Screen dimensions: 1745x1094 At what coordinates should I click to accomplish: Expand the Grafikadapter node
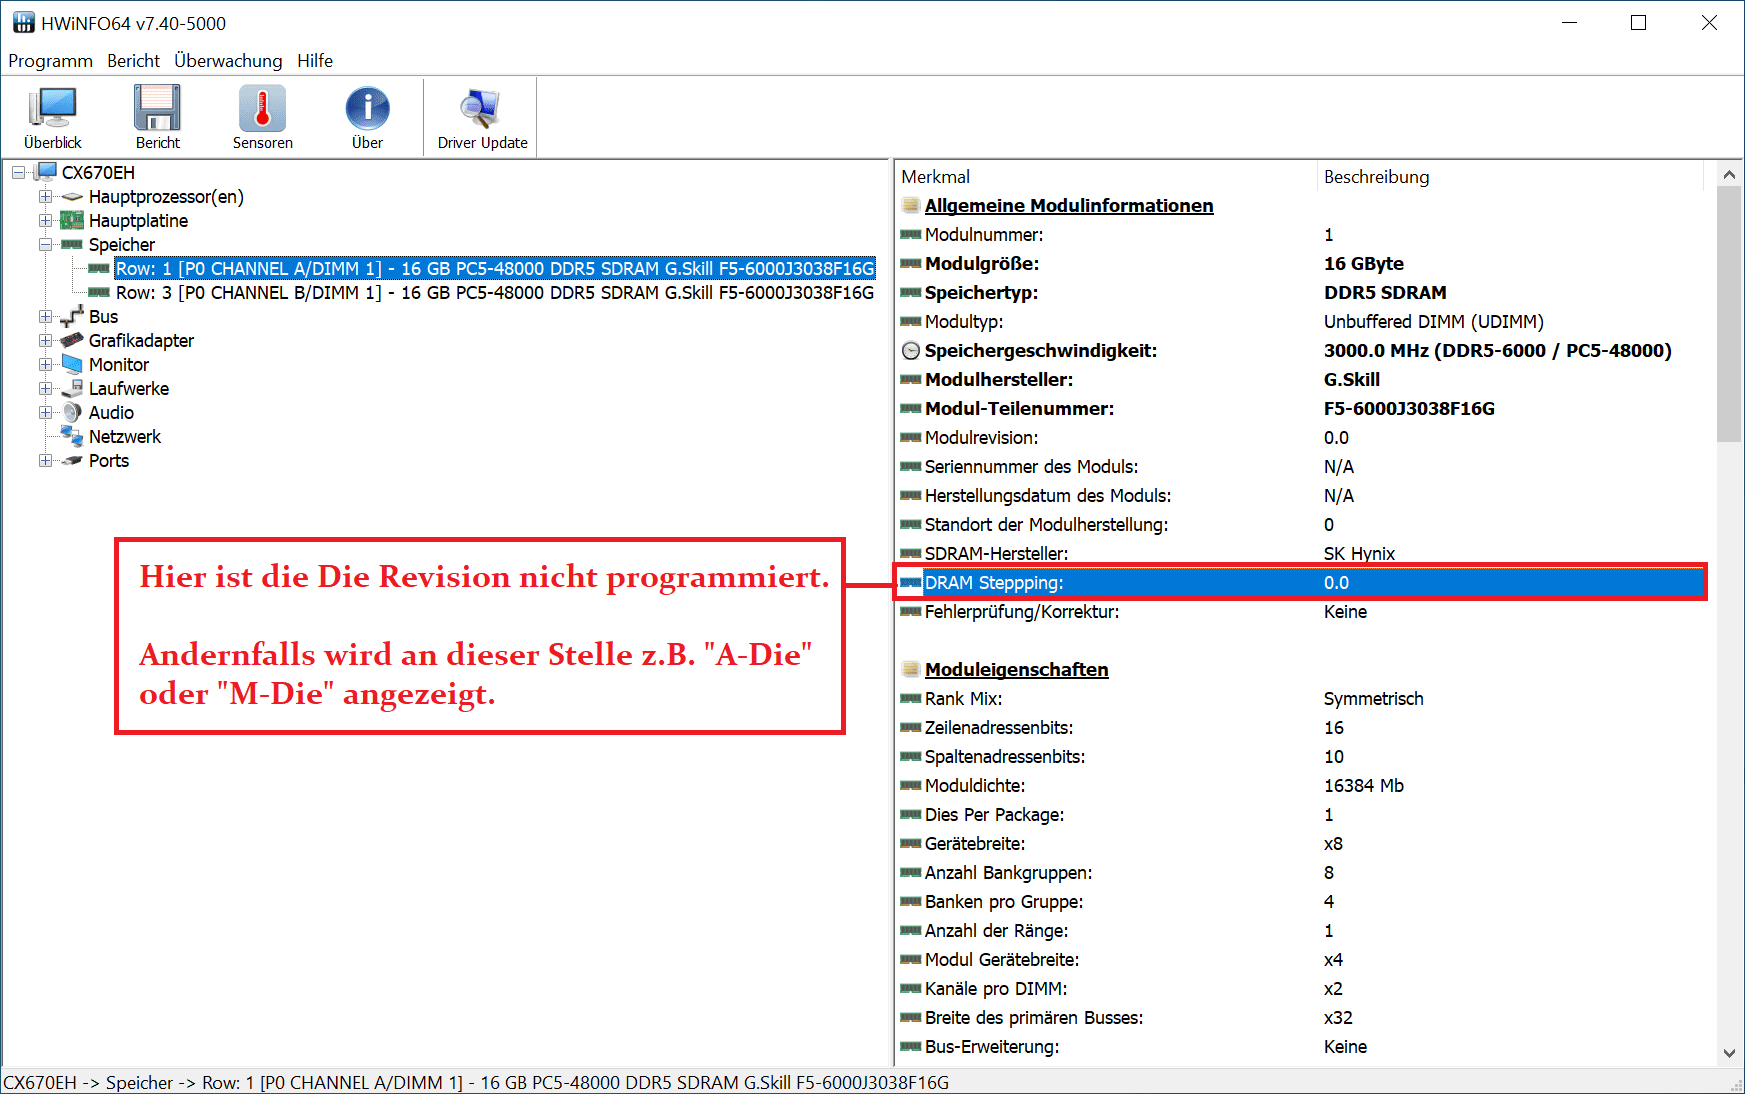click(x=45, y=341)
